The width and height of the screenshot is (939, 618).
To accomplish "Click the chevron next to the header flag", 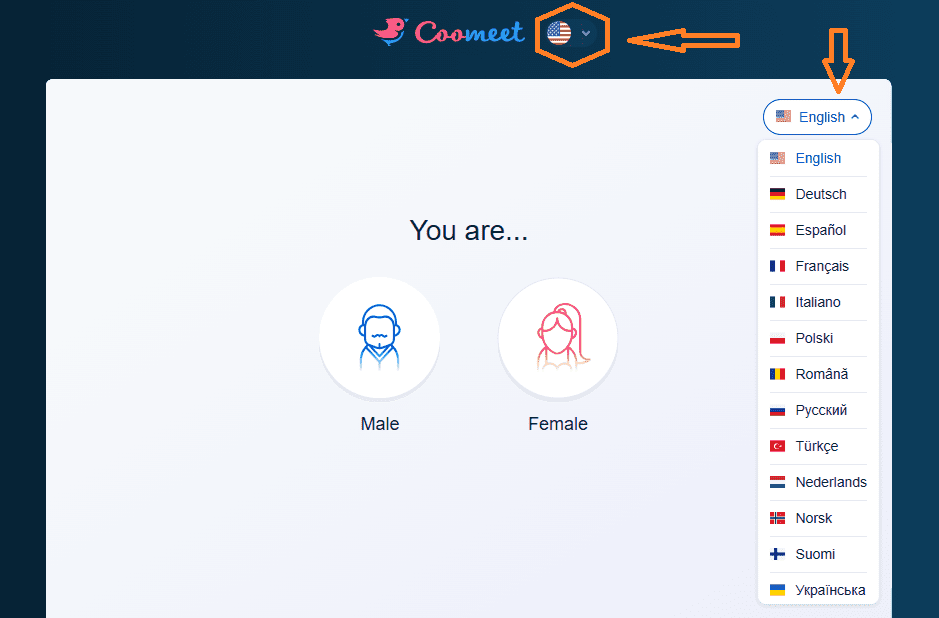I will [587, 31].
